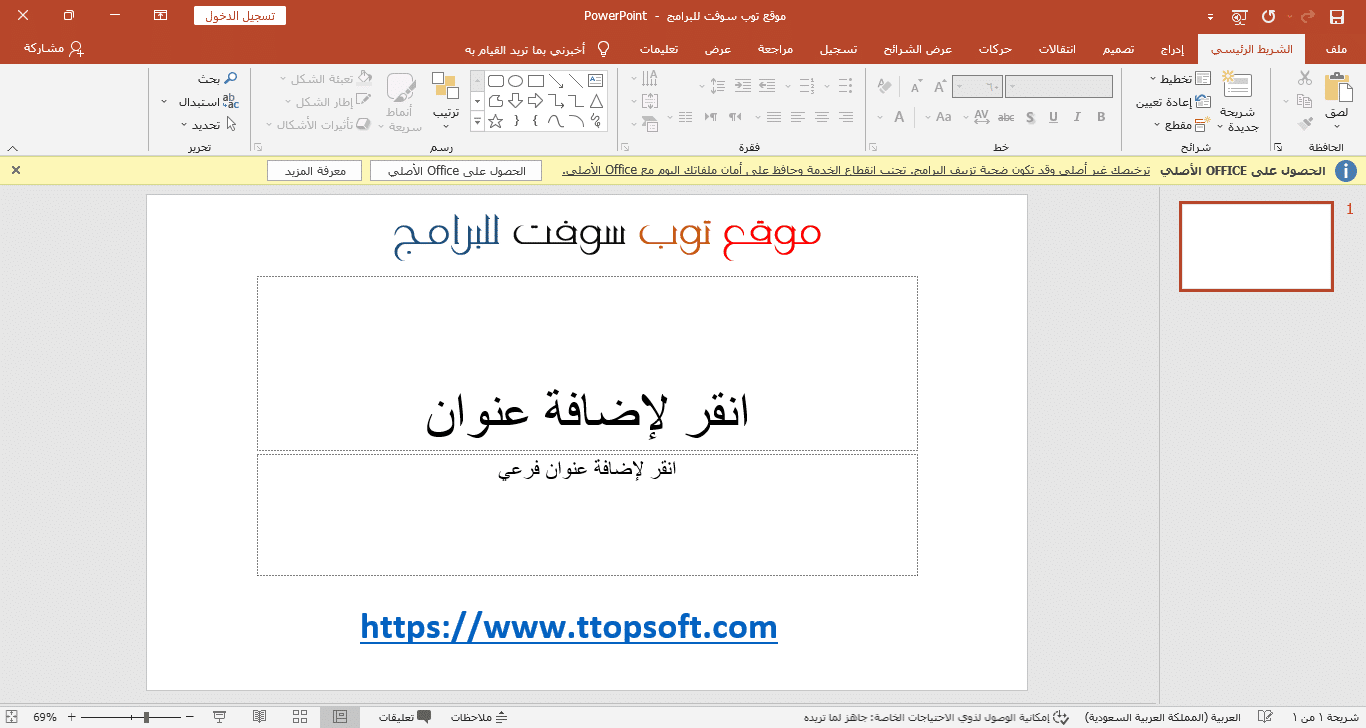Select the 5-point Star shape

[495, 121]
